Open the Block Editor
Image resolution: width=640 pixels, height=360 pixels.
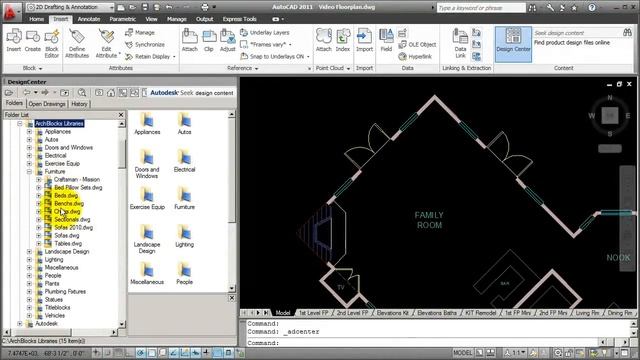tap(52, 43)
